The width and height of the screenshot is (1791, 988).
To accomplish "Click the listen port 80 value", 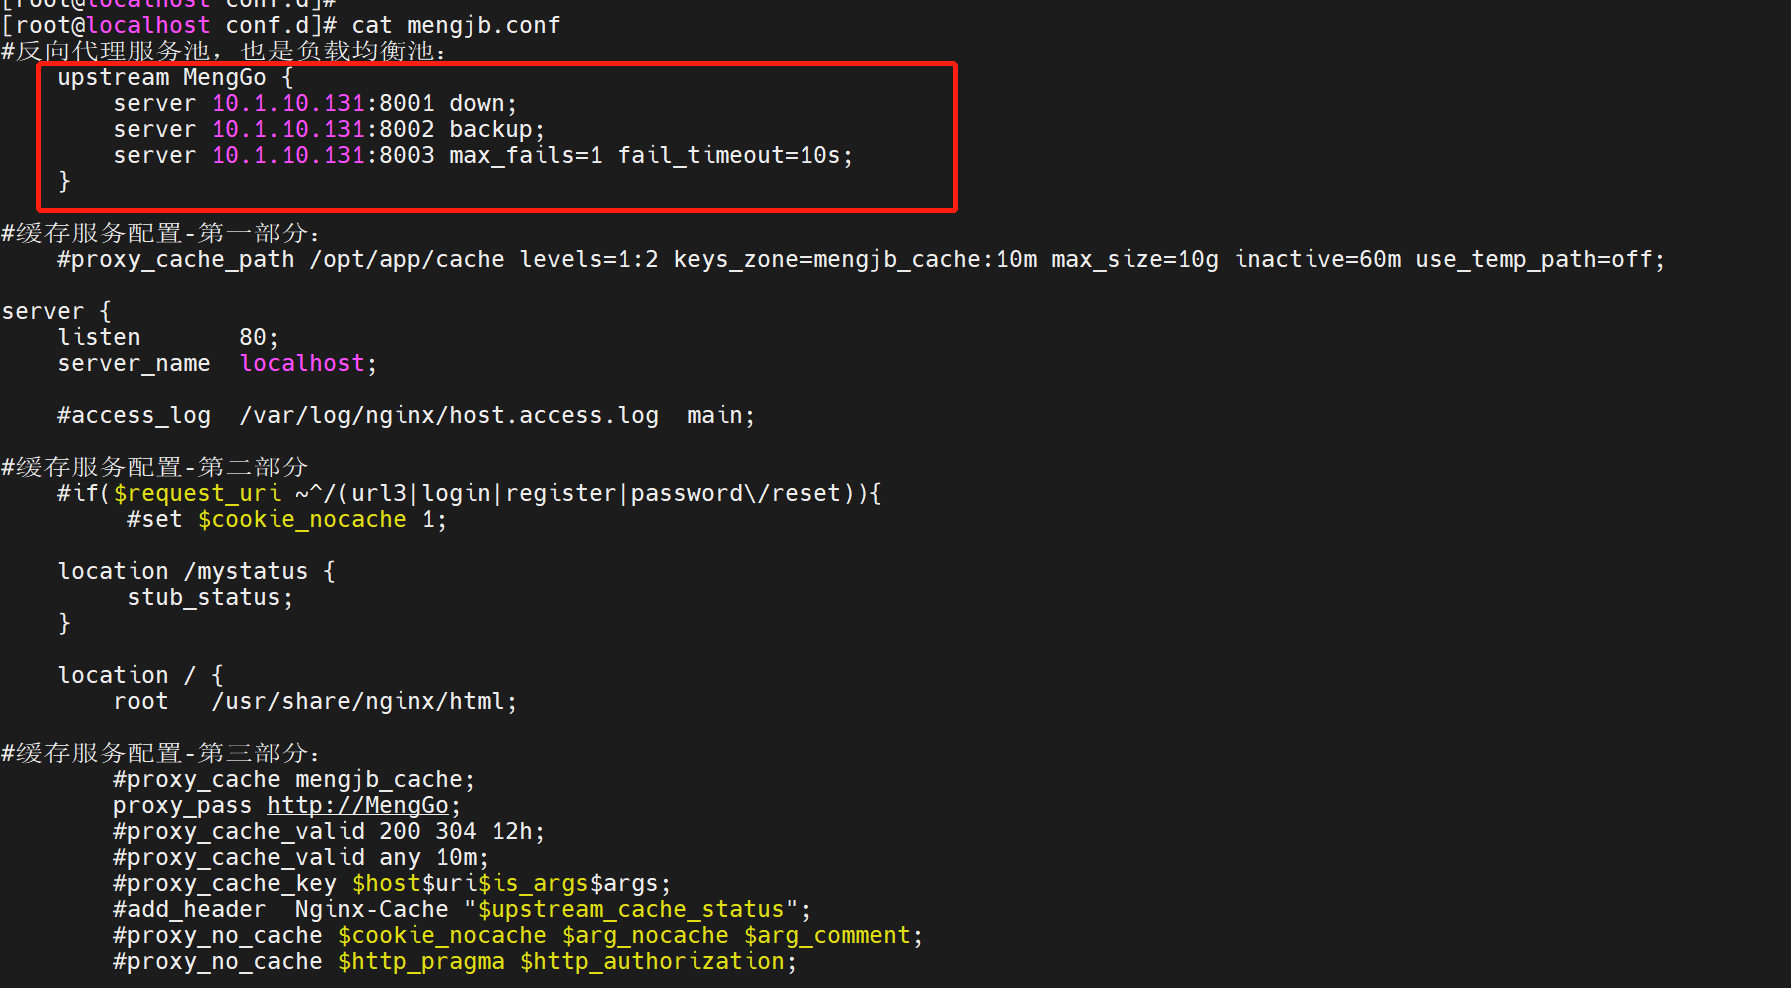I will pyautogui.click(x=253, y=337).
